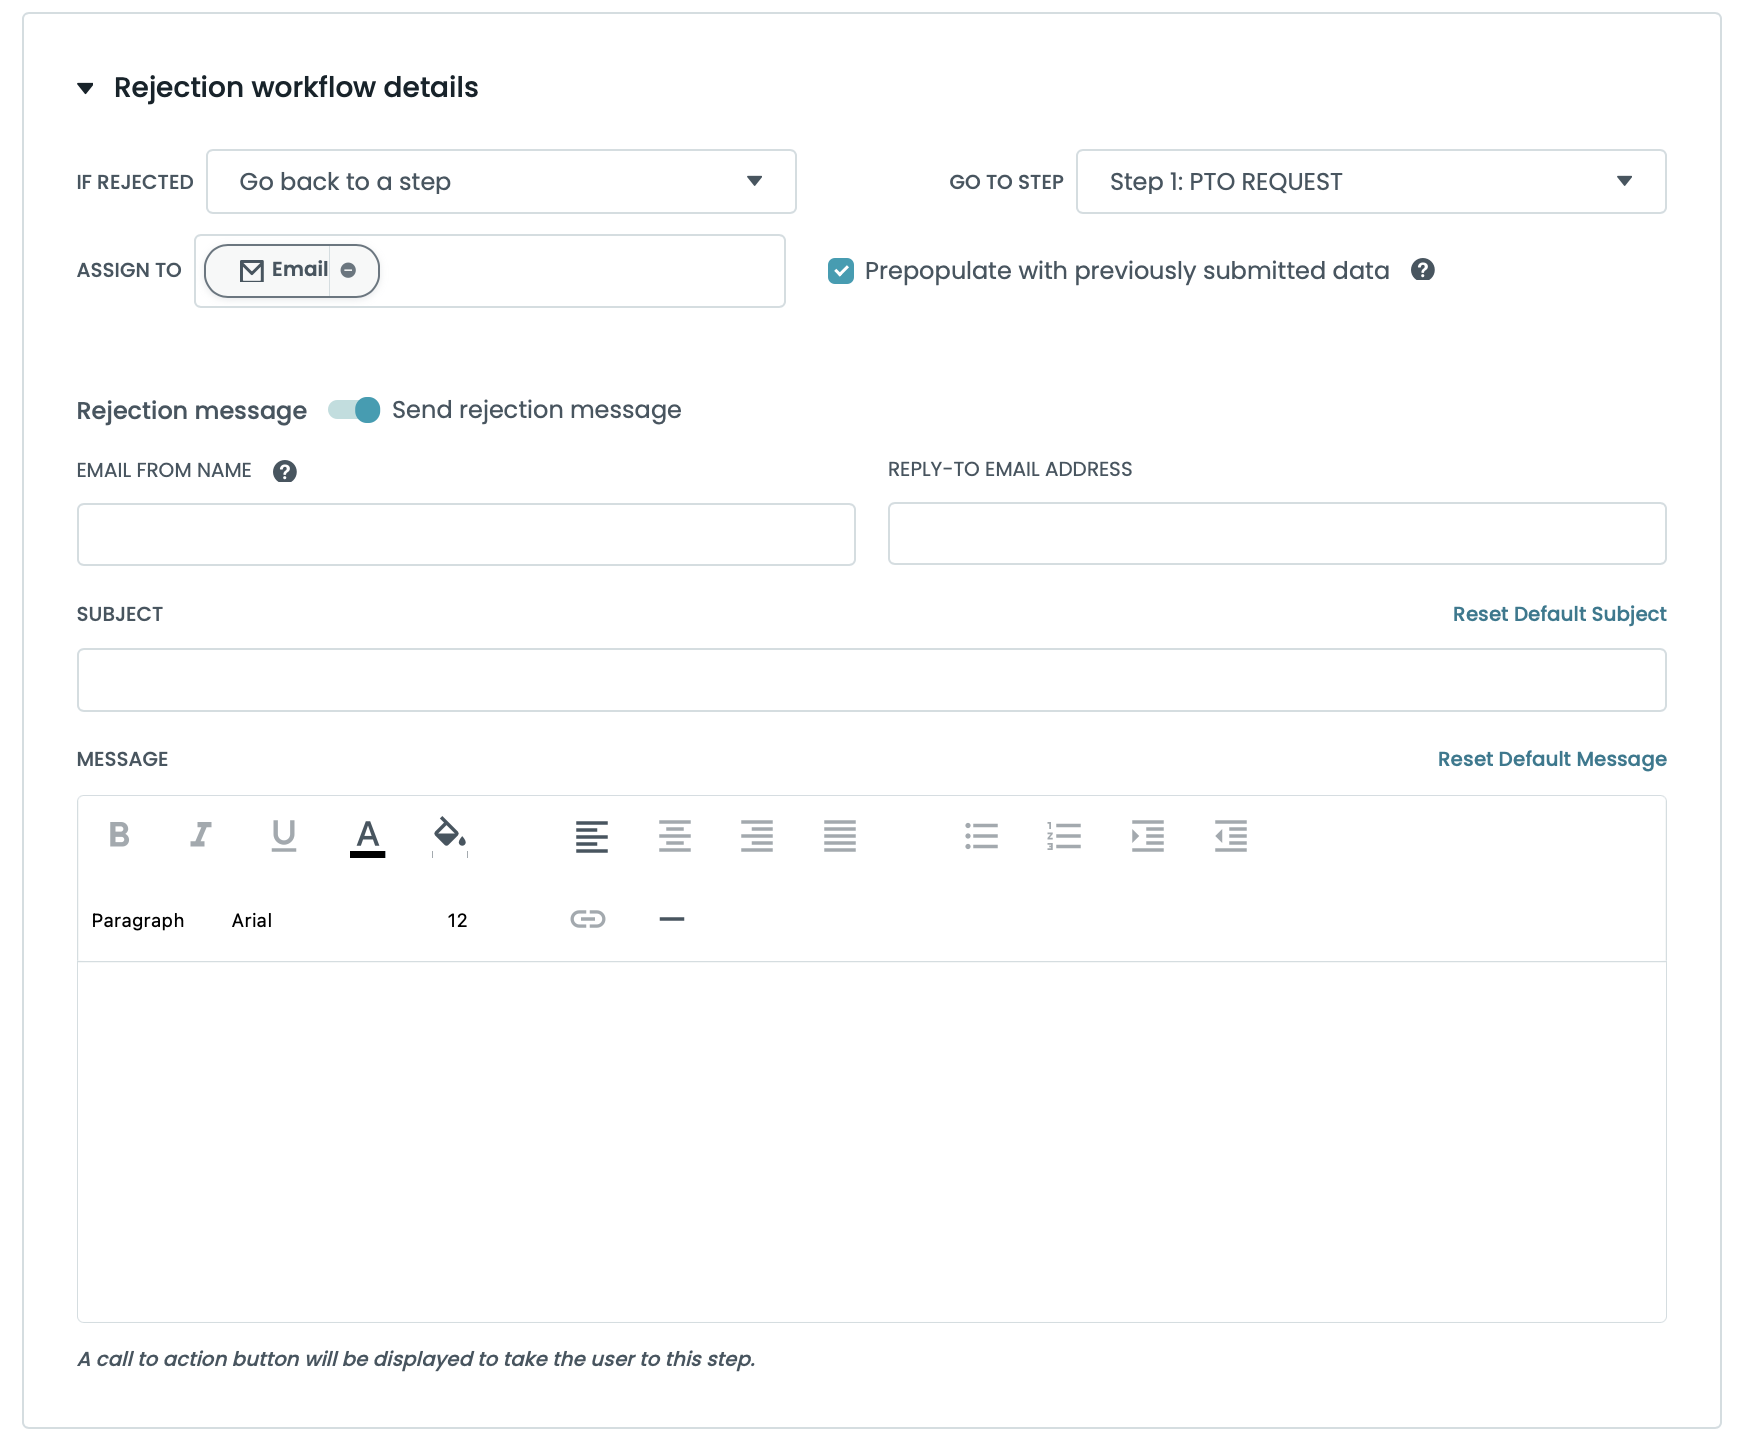Image resolution: width=1740 pixels, height=1442 pixels.
Task: Click Reset Default Message link
Action: 1551,759
